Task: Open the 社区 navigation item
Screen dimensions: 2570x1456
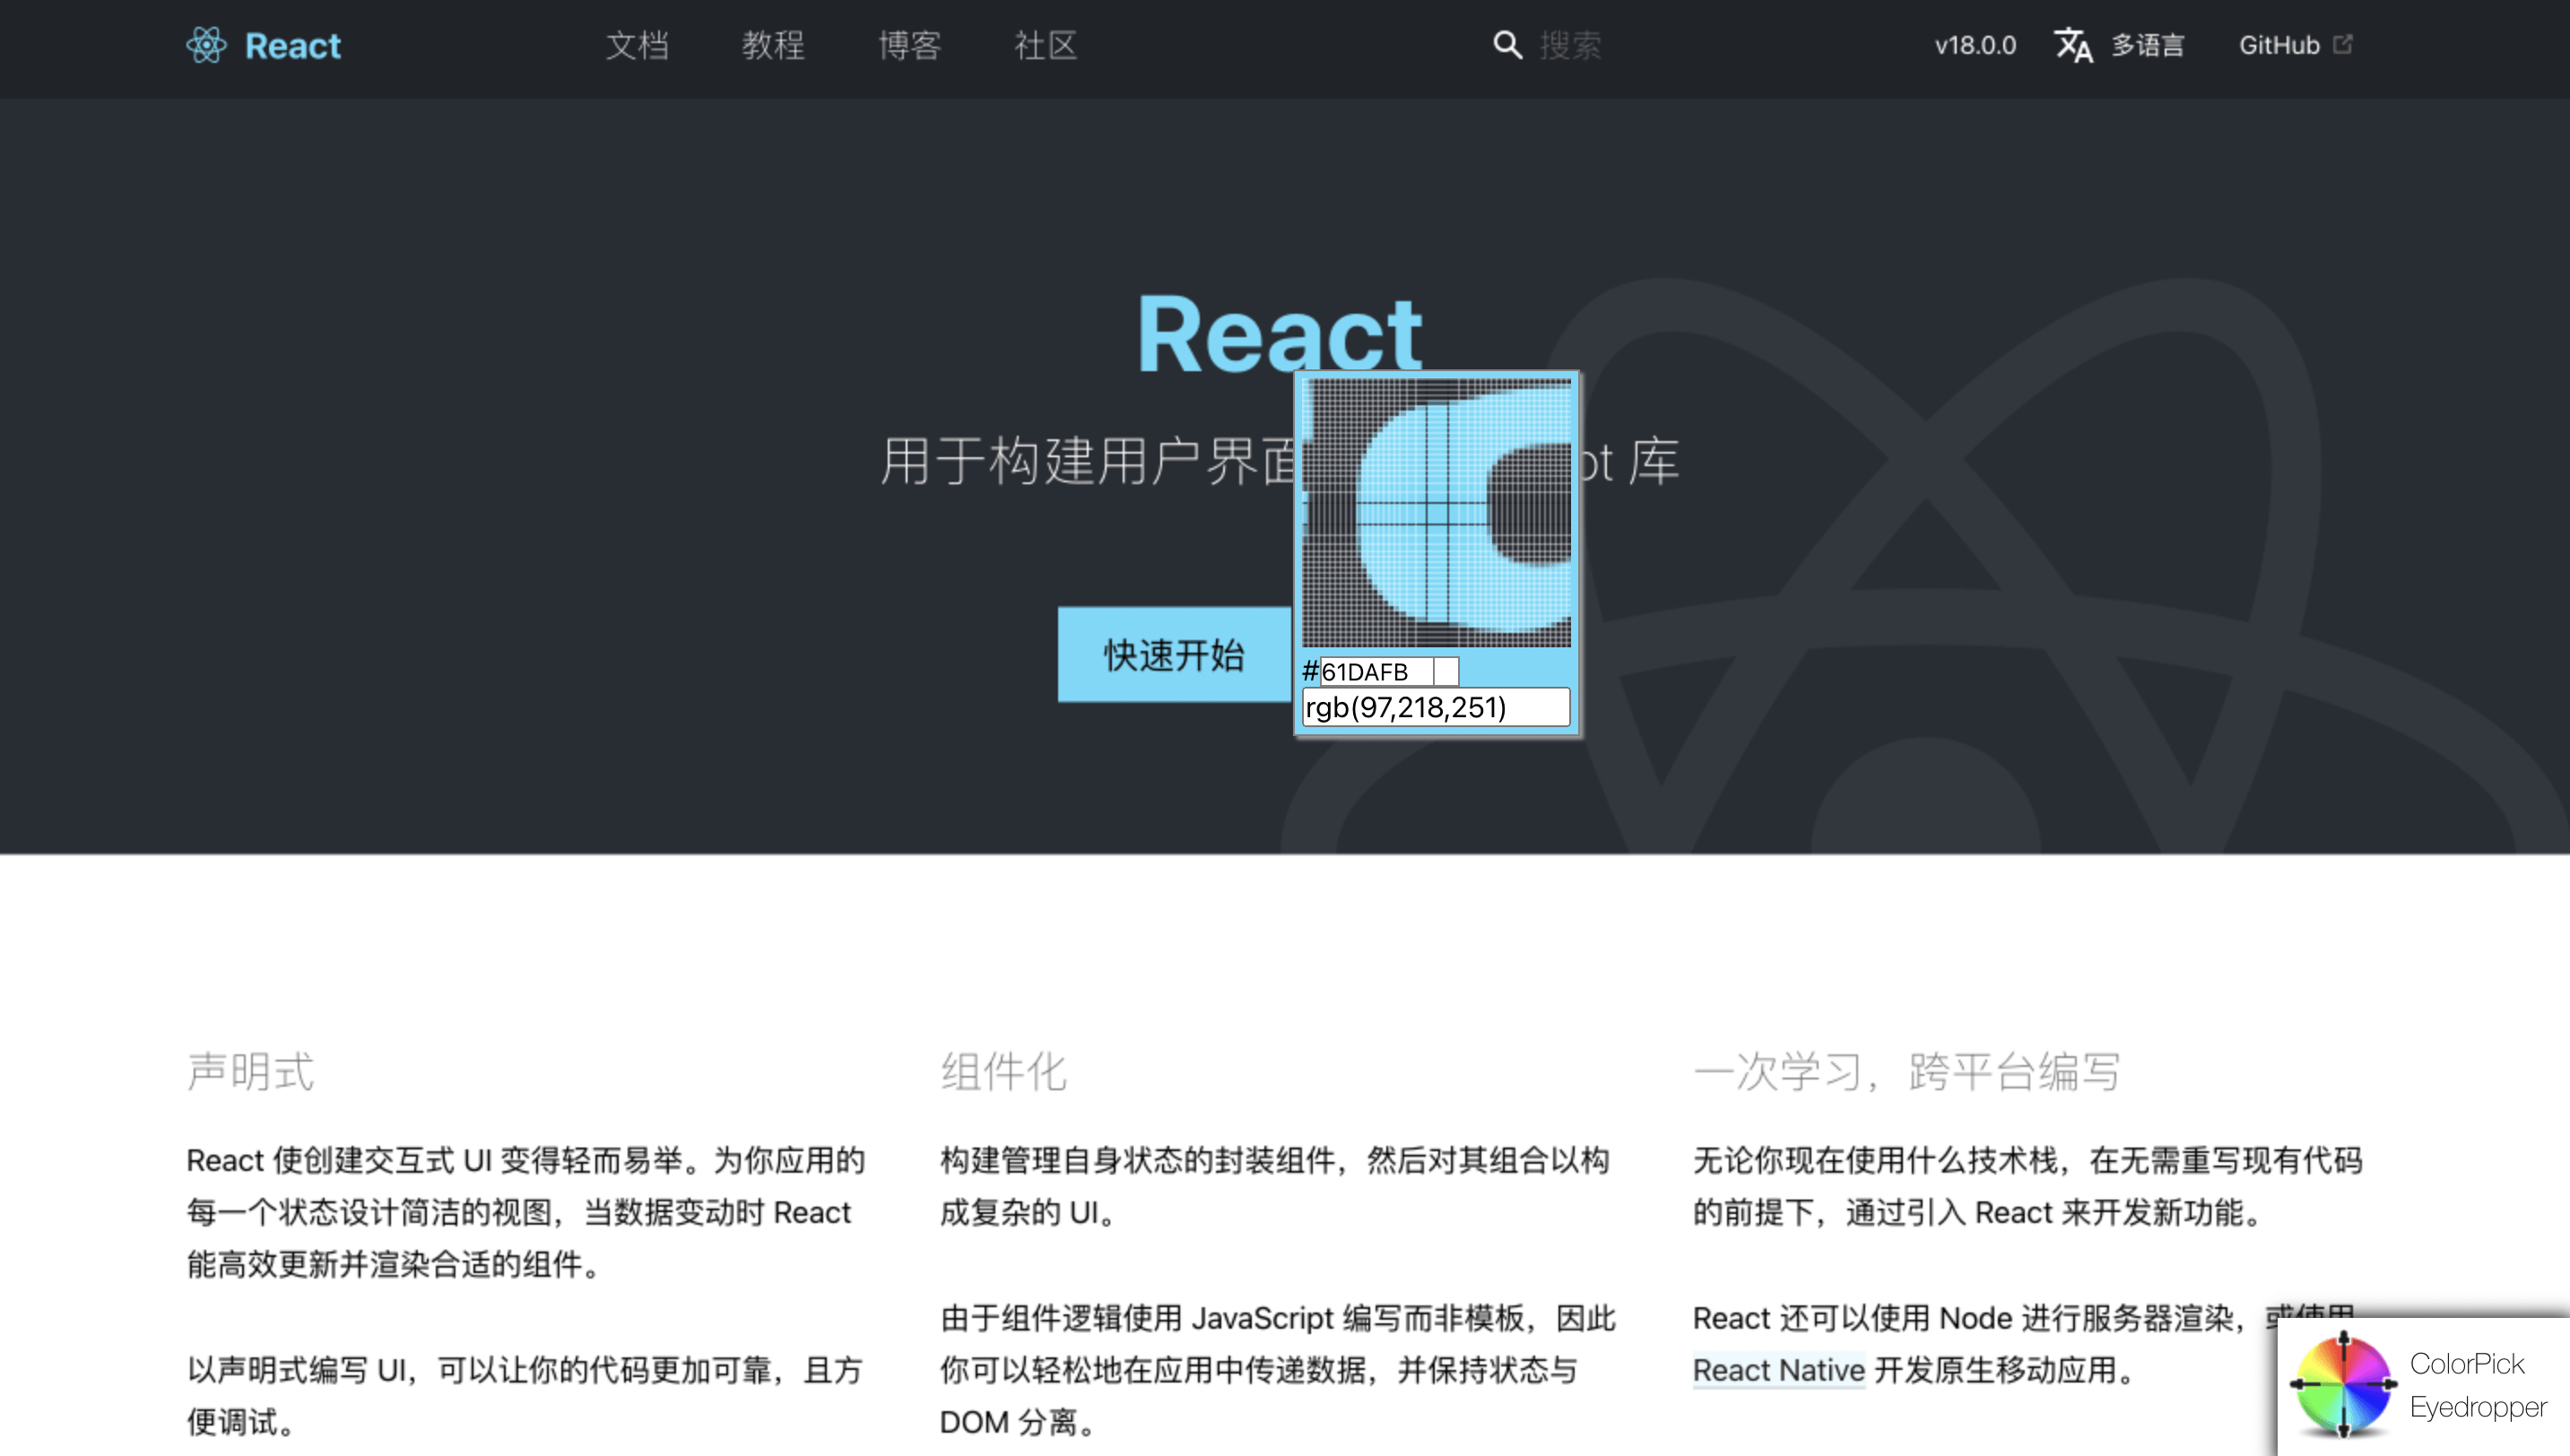Action: pos(1045,45)
